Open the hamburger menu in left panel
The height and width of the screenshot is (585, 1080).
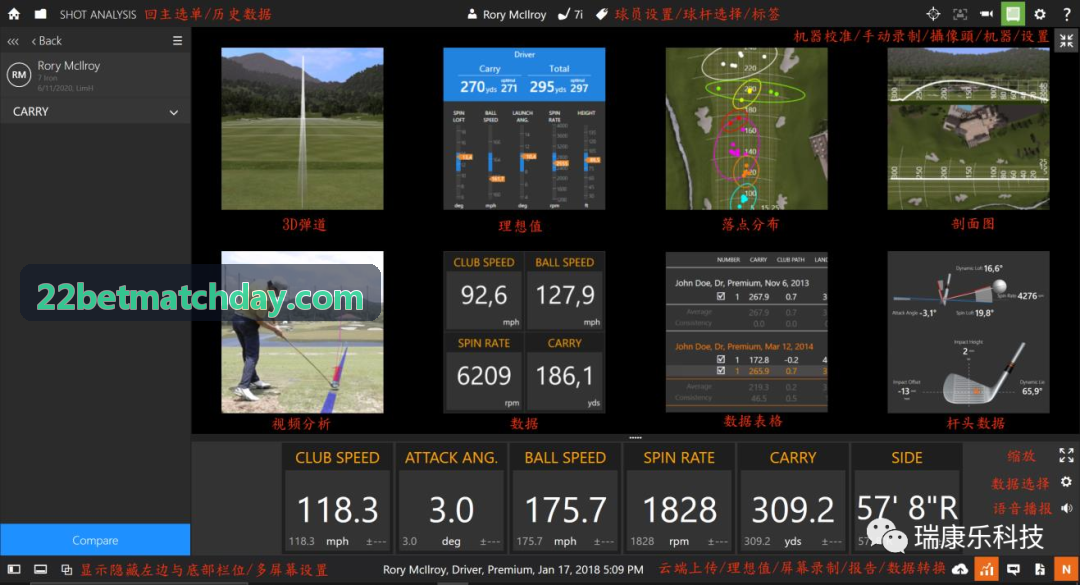pyautogui.click(x=177, y=41)
